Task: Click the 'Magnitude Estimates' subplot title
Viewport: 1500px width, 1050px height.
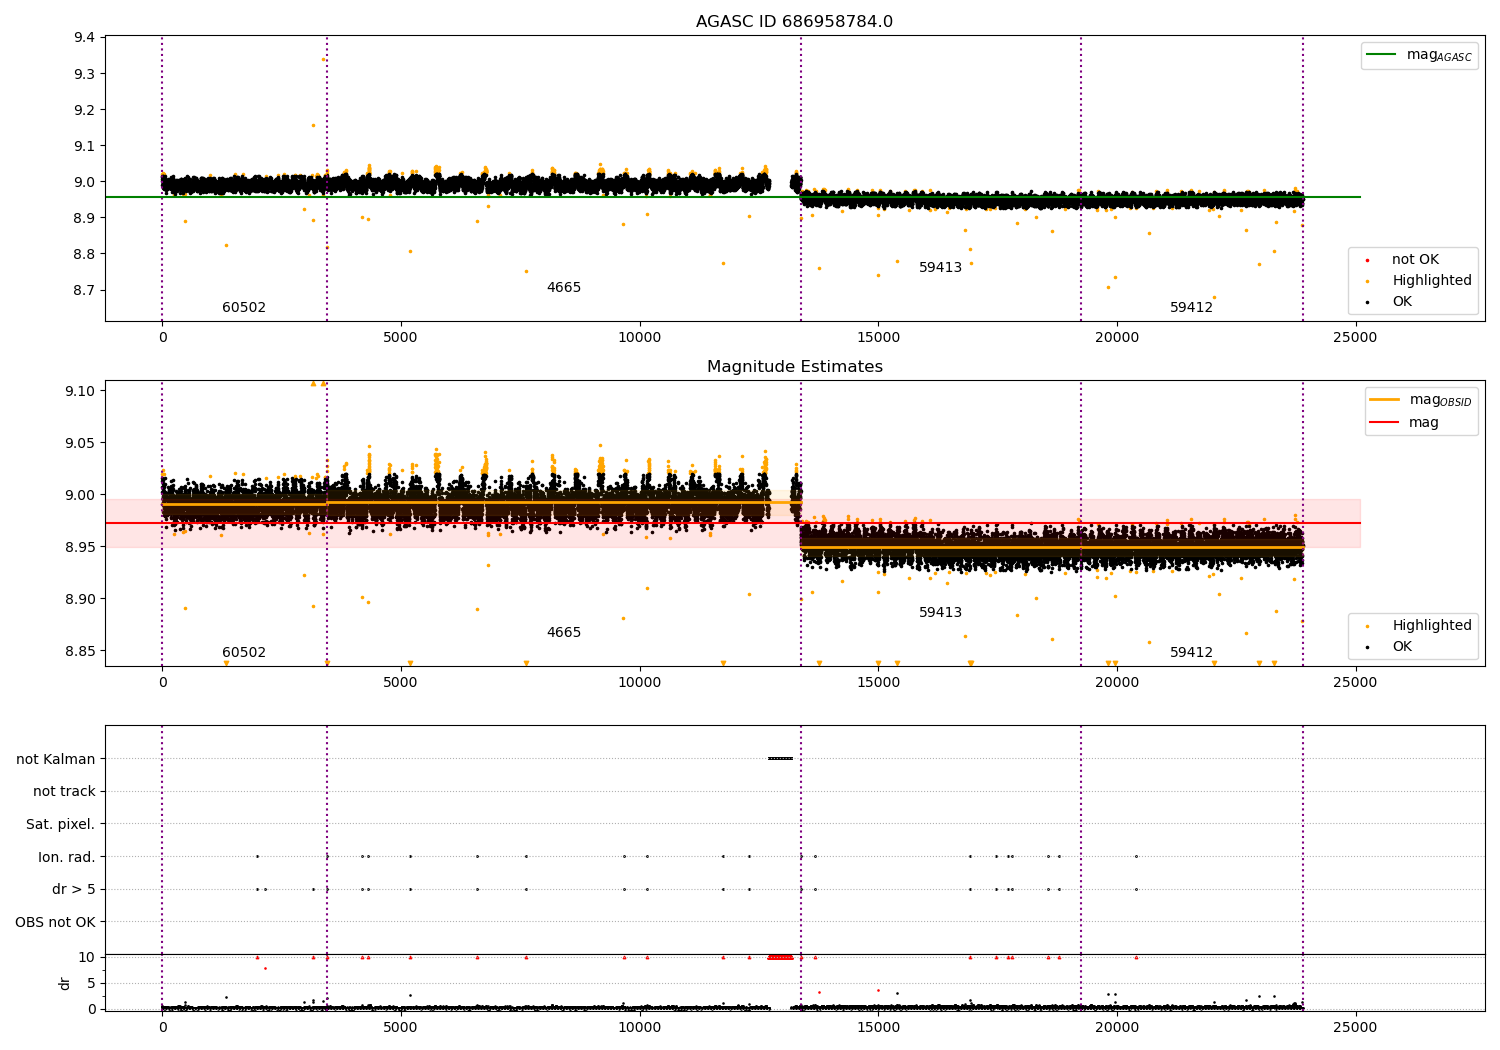Action: 795,367
